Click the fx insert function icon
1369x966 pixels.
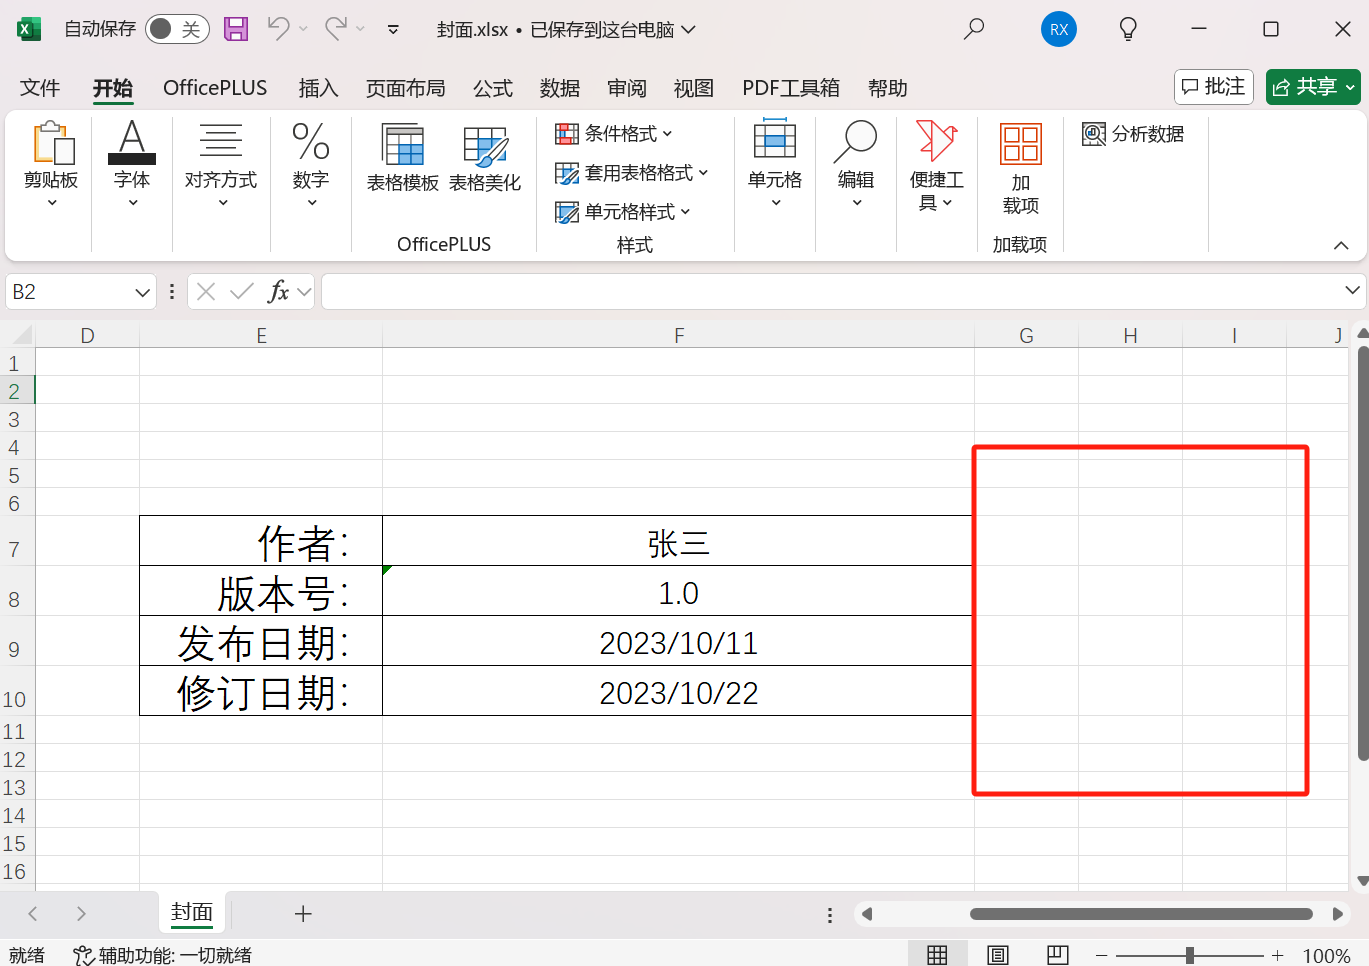pos(278,292)
